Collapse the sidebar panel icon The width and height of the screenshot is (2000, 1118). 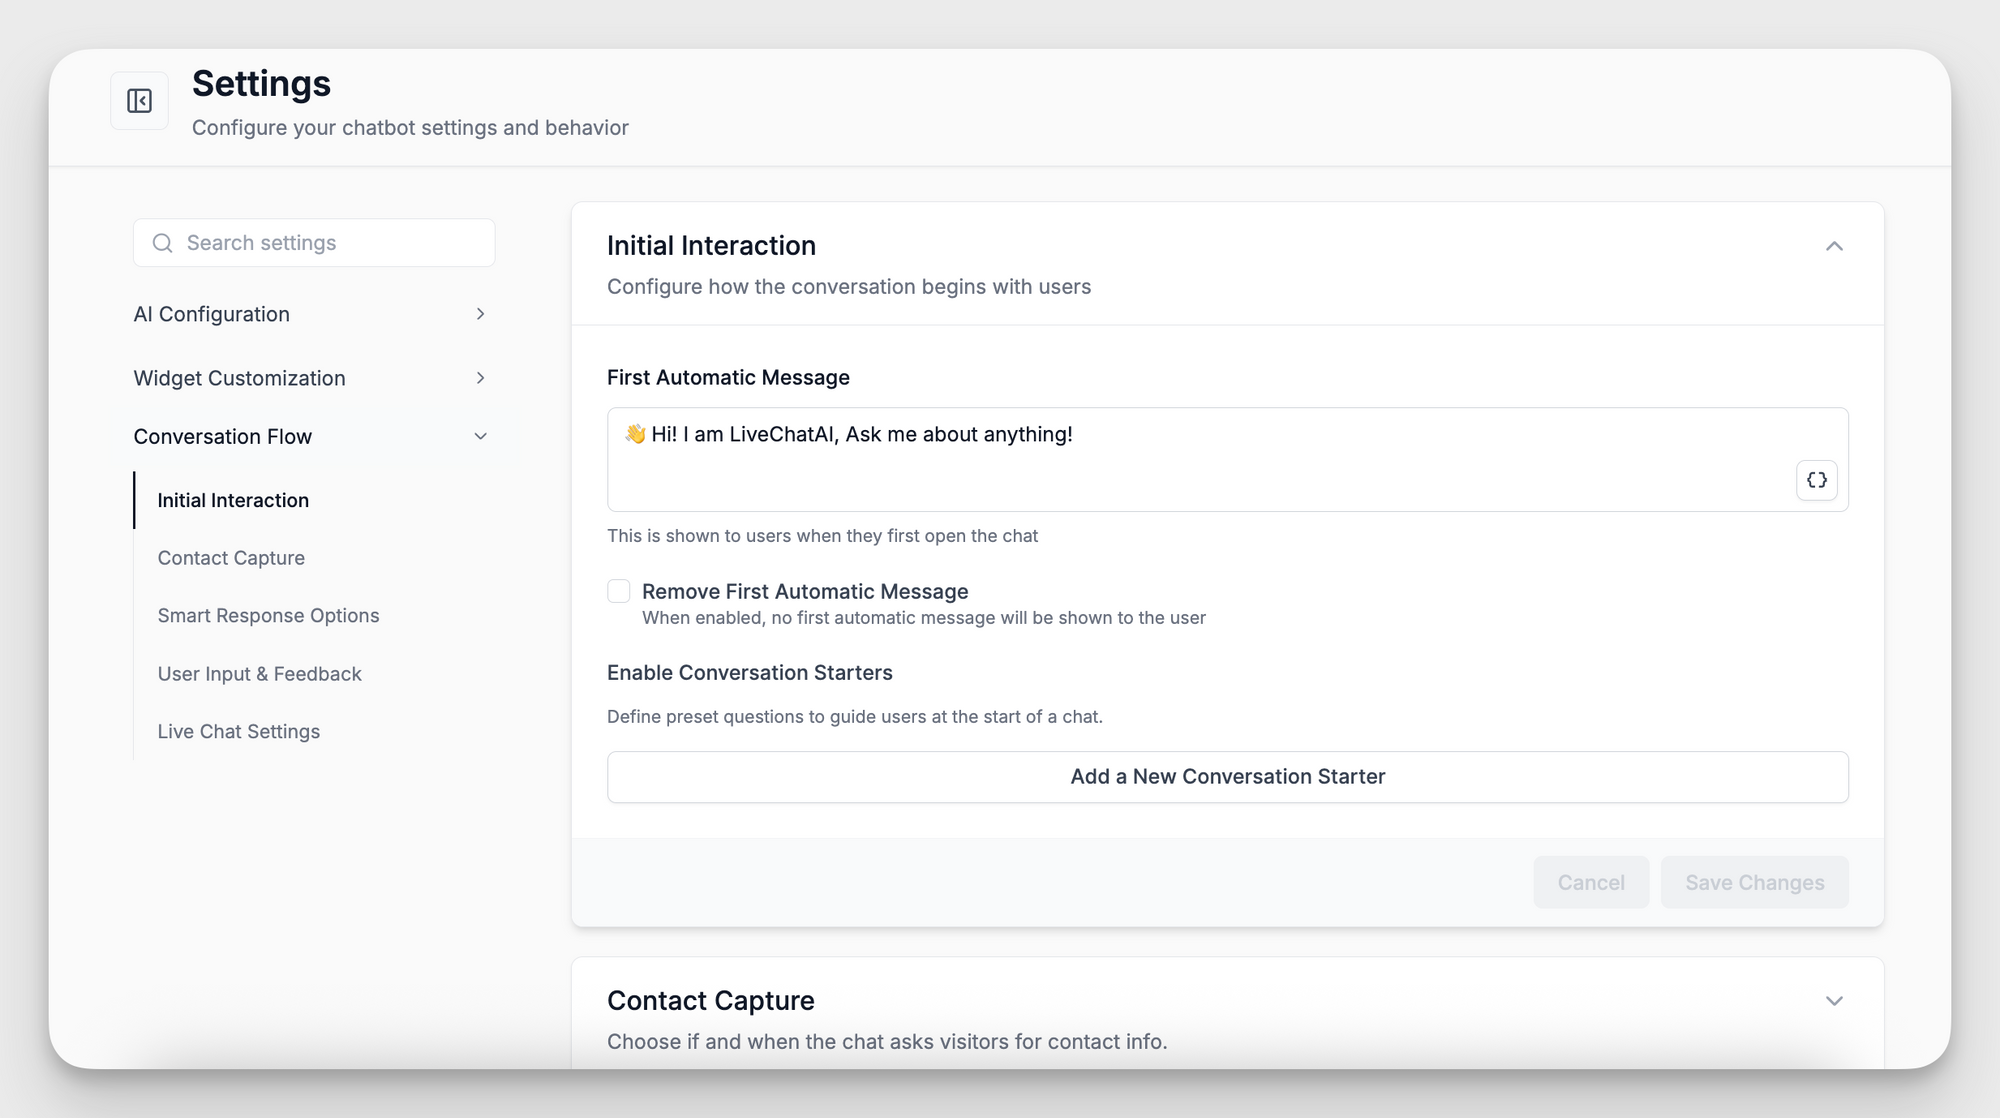coord(140,101)
